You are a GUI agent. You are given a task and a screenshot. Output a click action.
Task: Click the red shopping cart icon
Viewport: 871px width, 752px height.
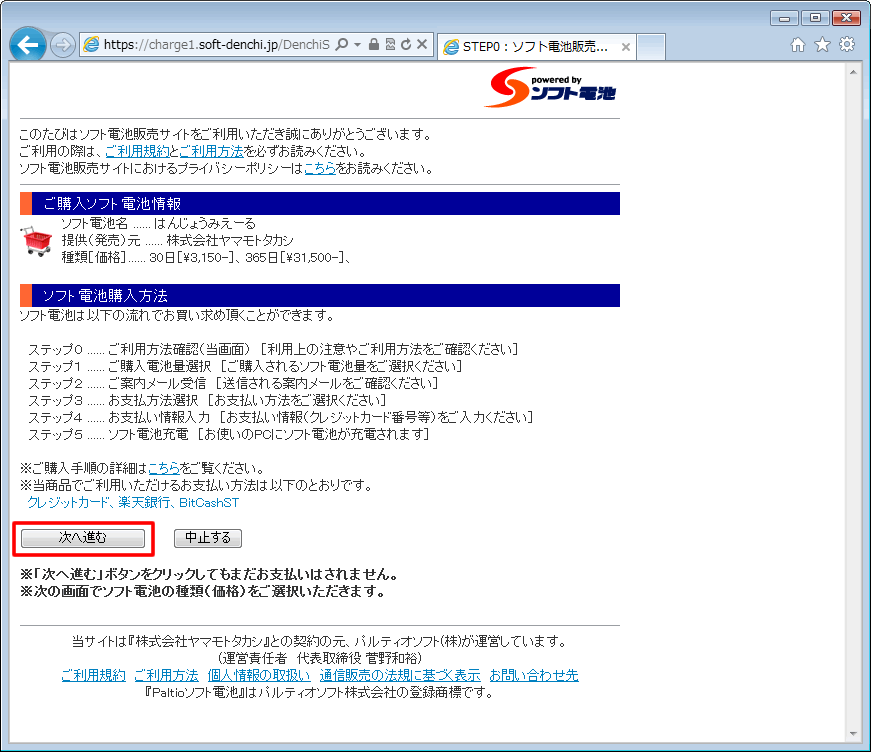click(37, 241)
